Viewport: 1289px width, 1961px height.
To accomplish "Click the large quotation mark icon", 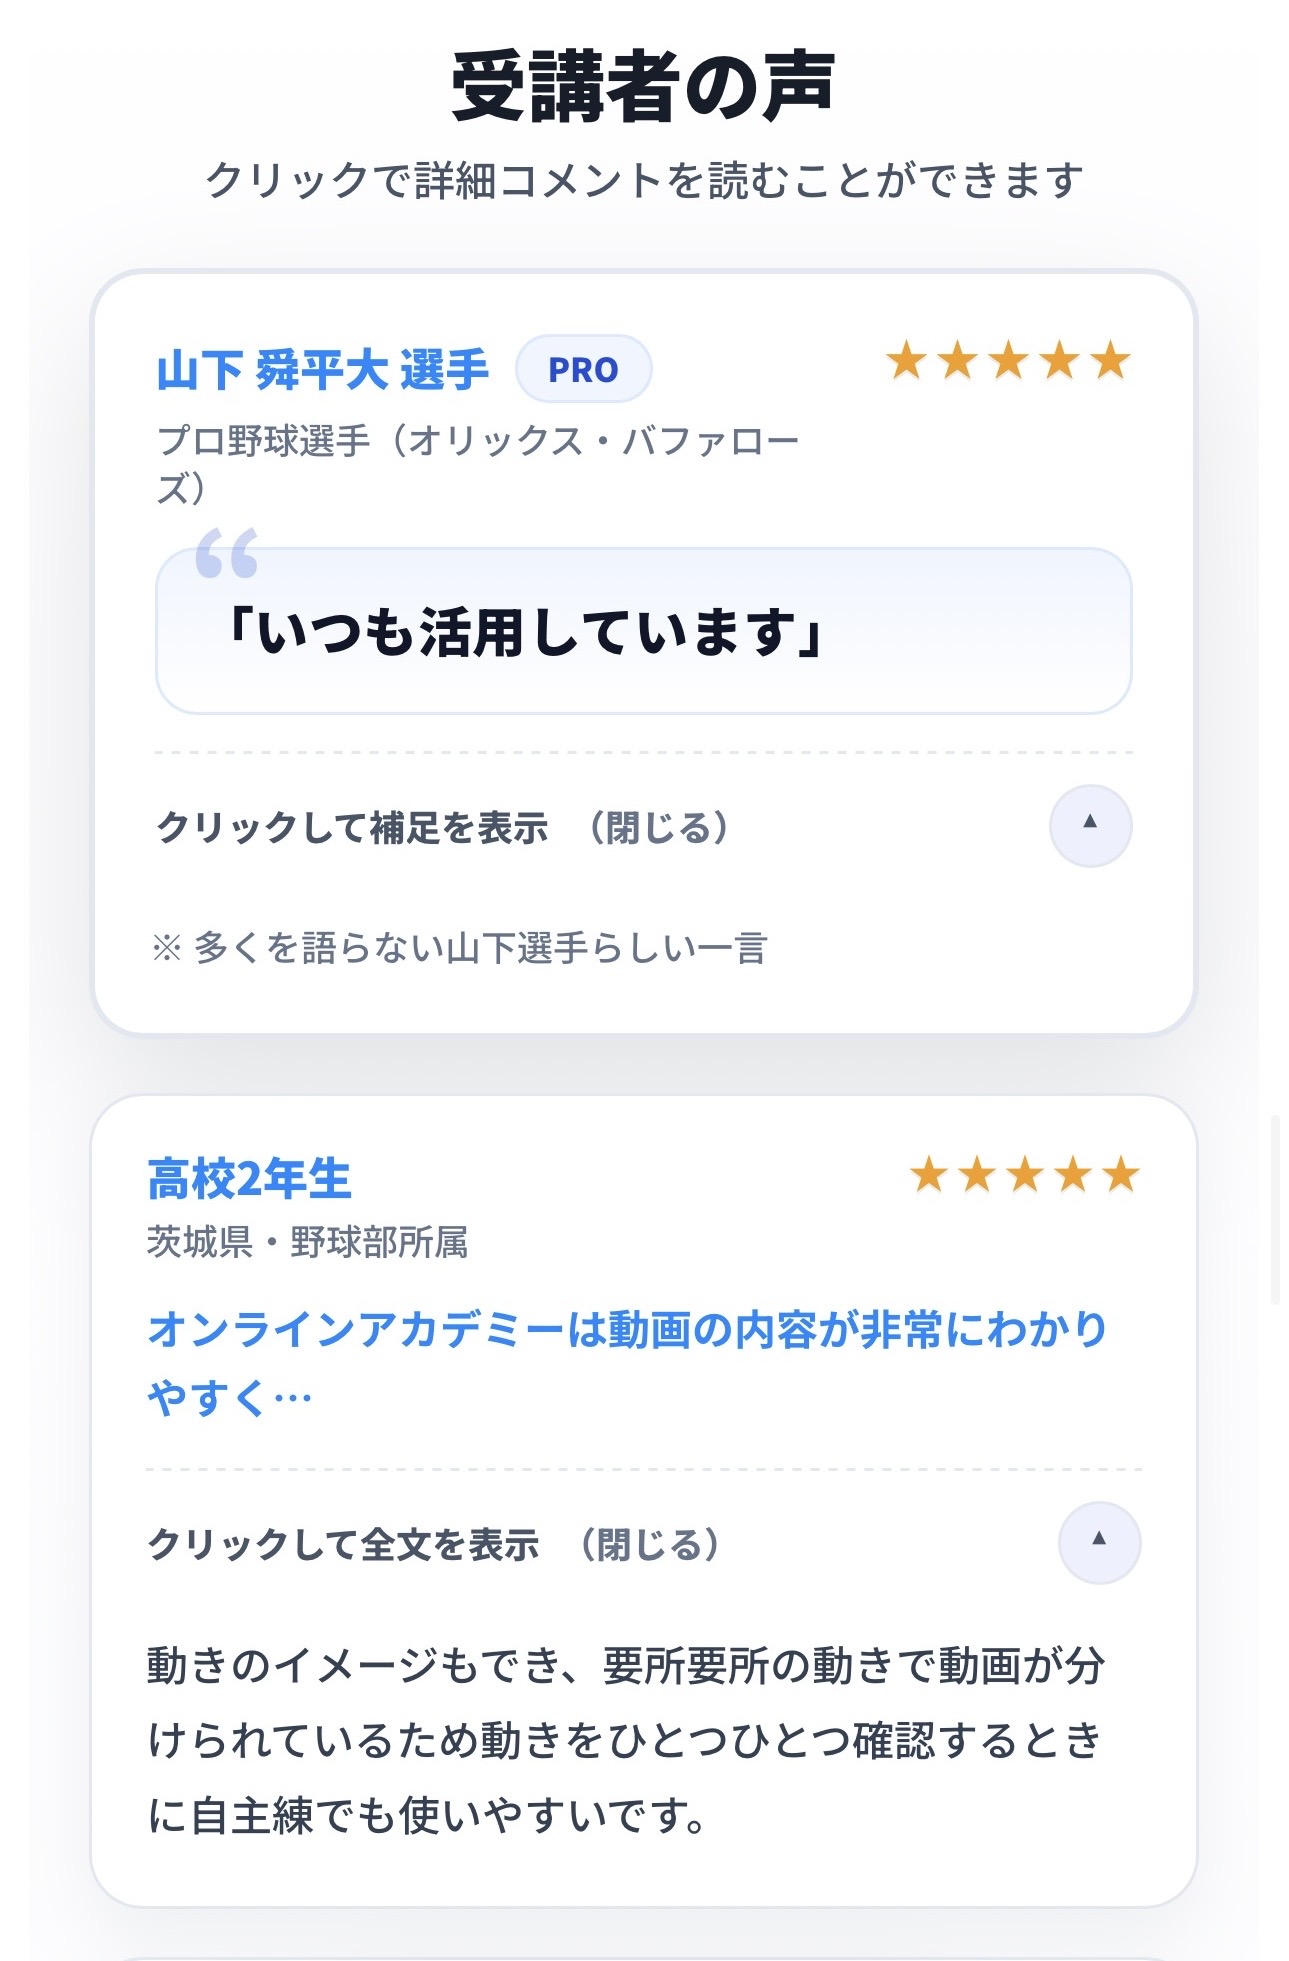I will coord(227,553).
